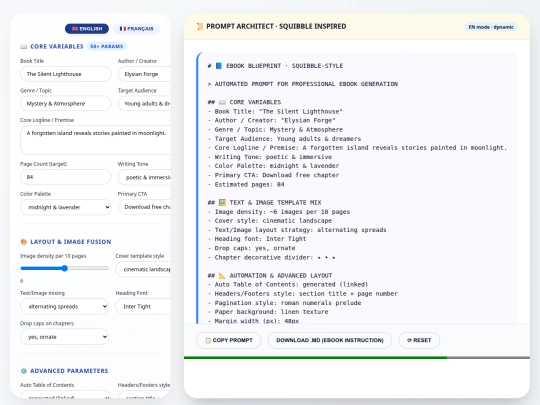Image resolution: width=540 pixels, height=405 pixels.
Task: Edit the Heading Font field
Action: click(143, 306)
